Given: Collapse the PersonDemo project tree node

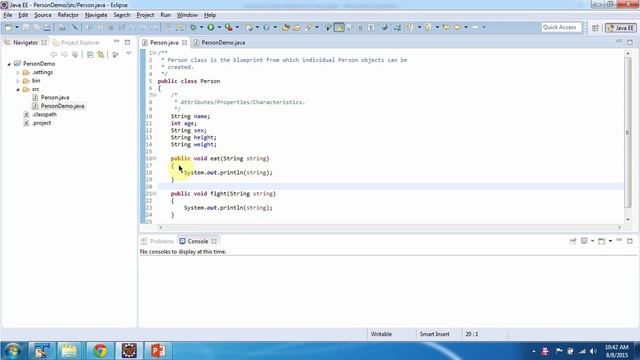Looking at the screenshot, I should pyautogui.click(x=9, y=64).
